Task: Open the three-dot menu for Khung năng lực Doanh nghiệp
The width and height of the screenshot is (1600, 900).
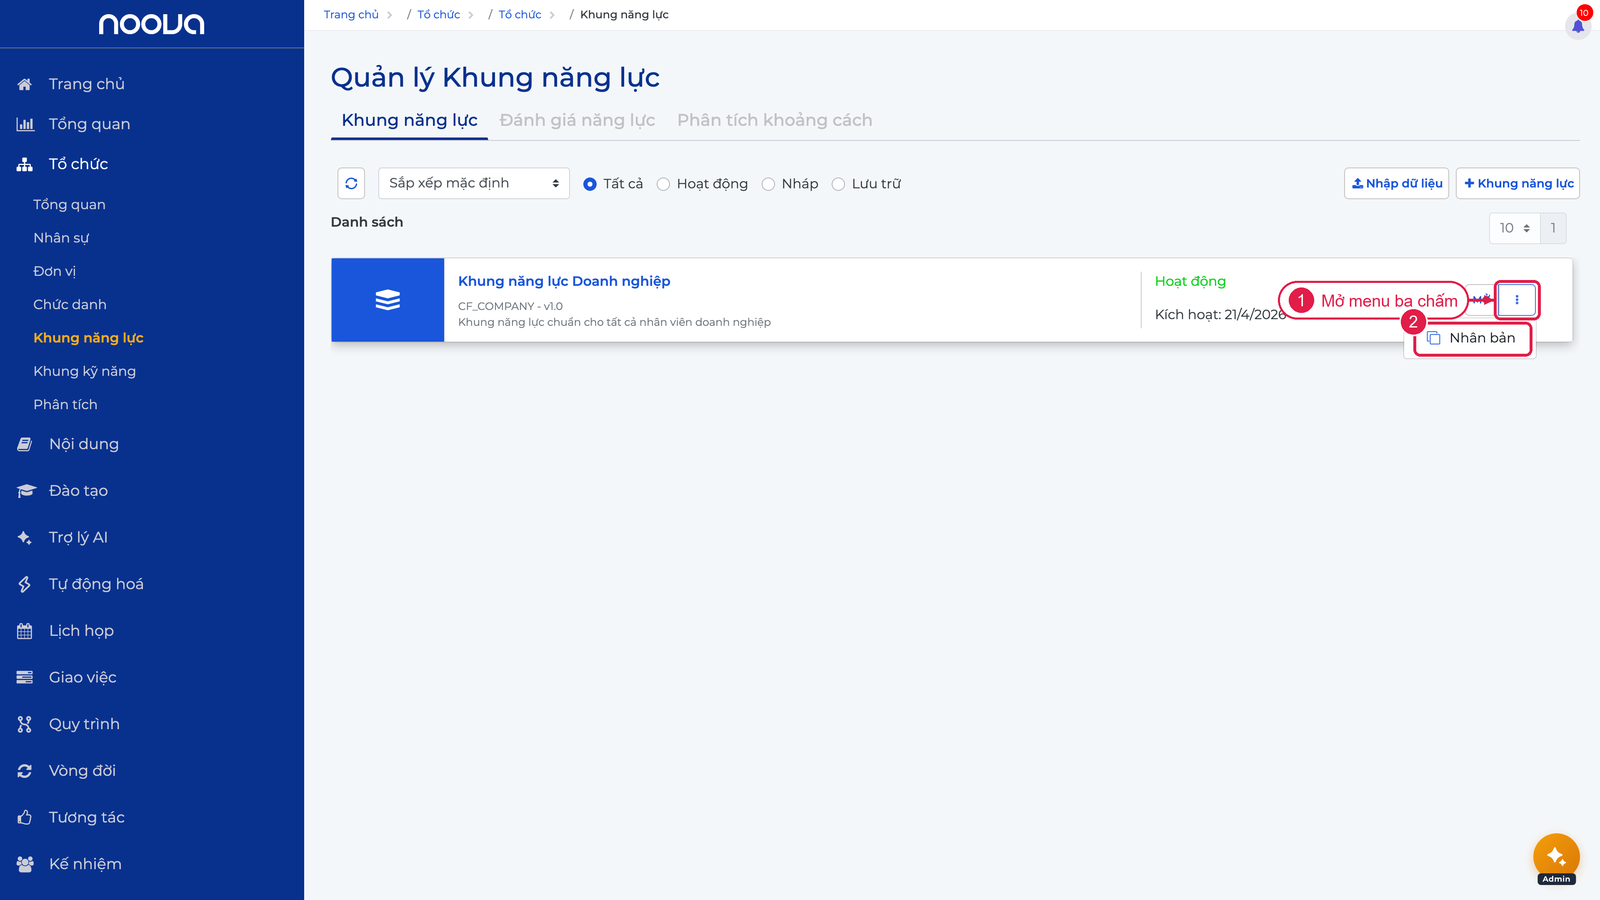Action: click(x=1517, y=300)
